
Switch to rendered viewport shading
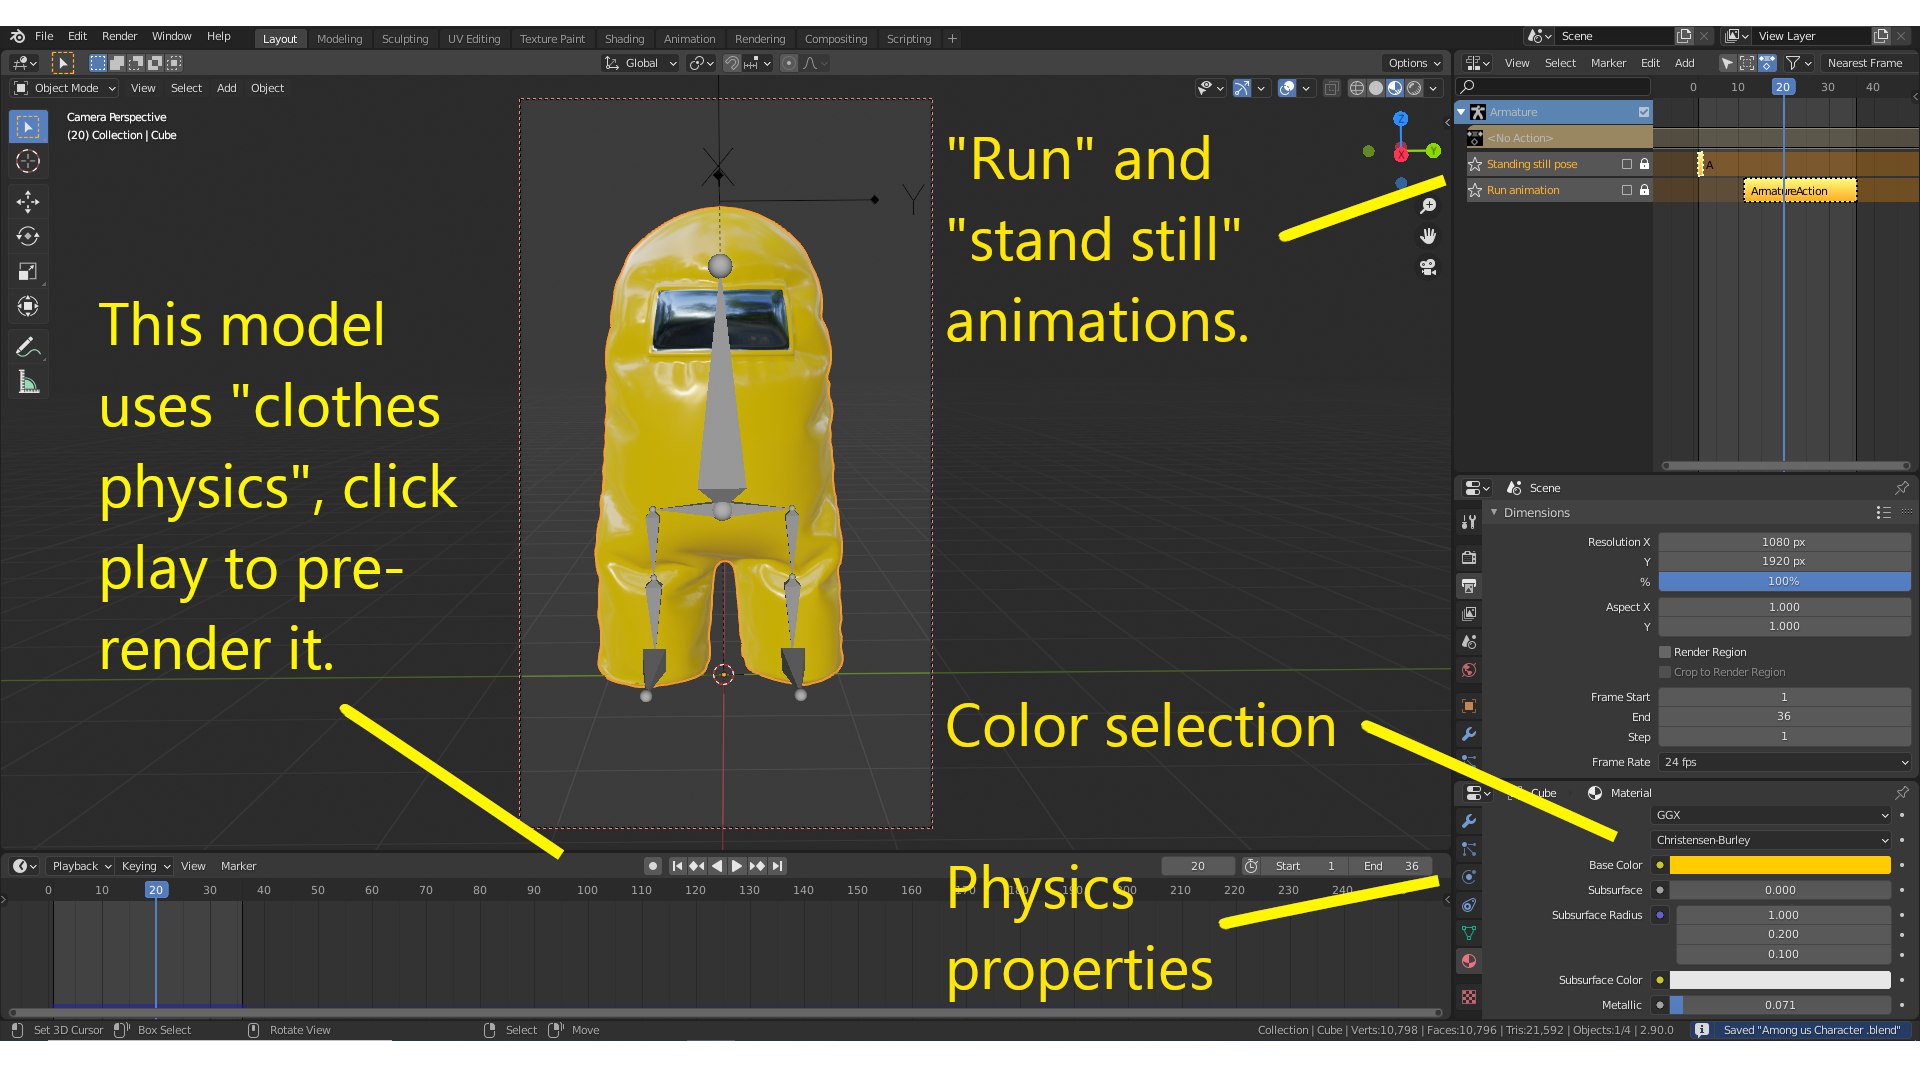[x=1414, y=88]
